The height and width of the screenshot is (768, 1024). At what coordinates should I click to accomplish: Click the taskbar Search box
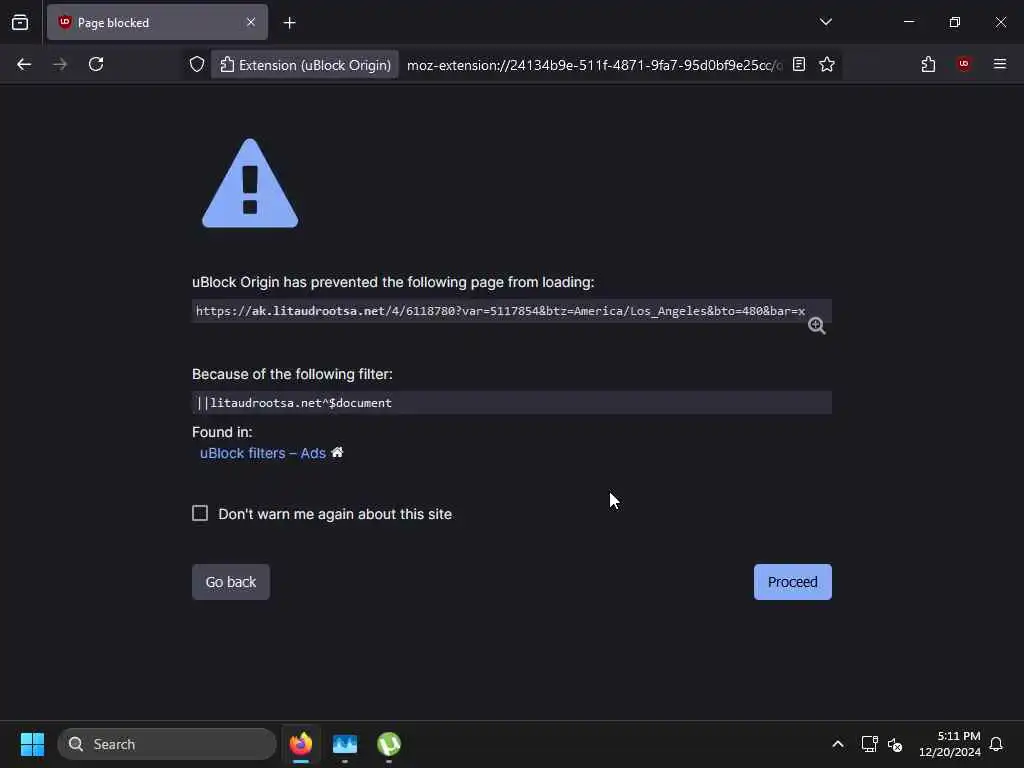(167, 744)
